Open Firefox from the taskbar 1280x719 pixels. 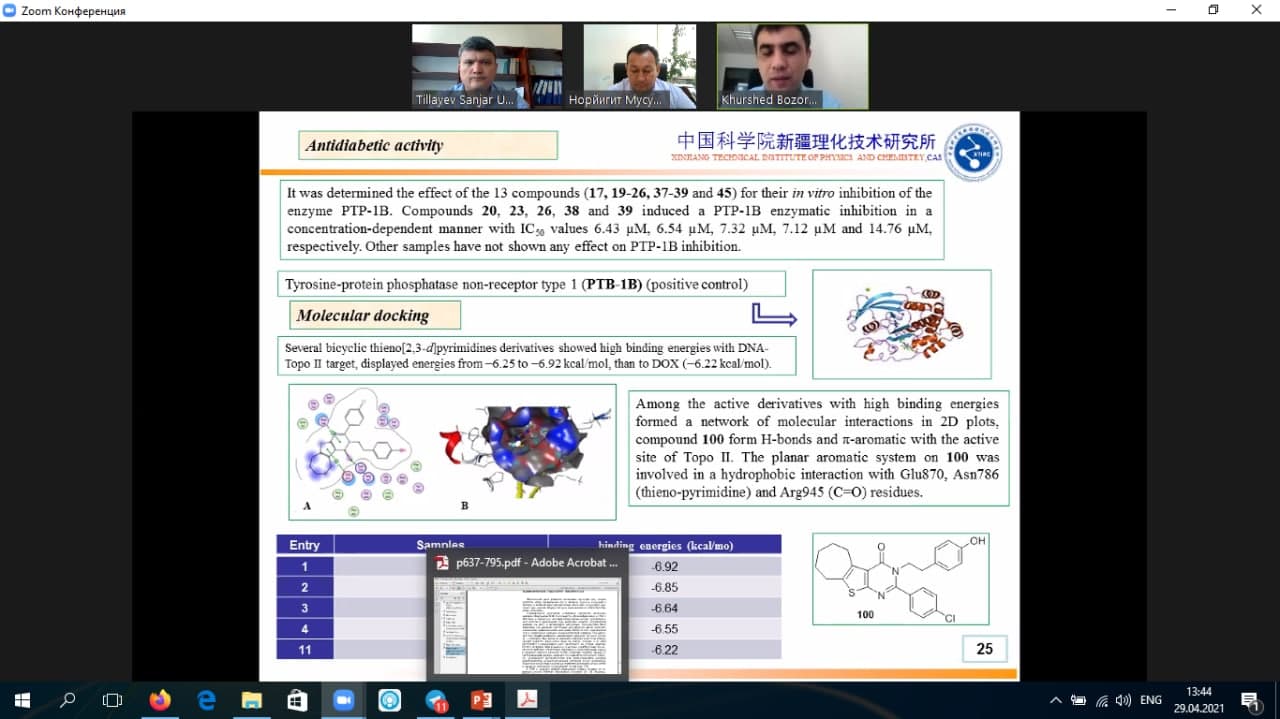pos(160,700)
